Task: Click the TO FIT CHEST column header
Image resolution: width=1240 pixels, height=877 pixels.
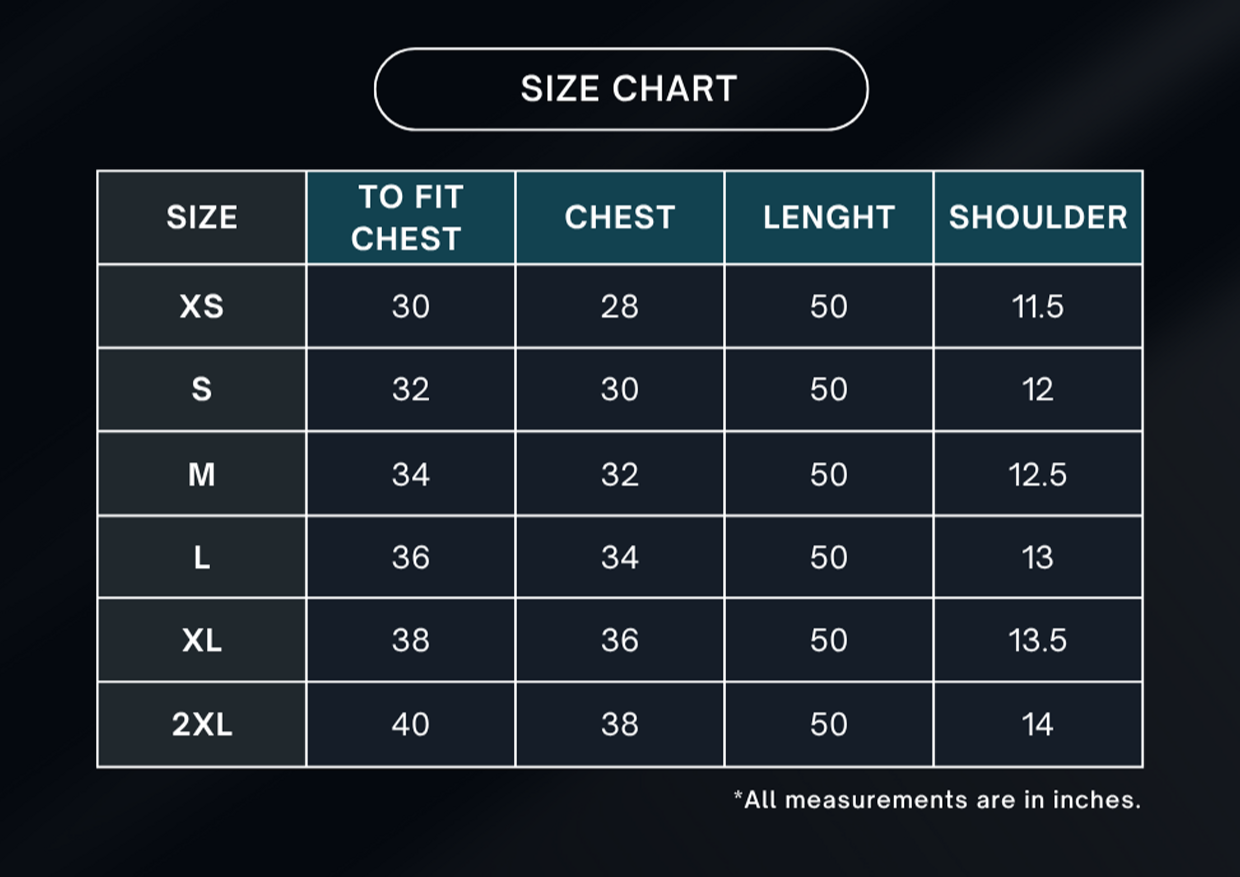Action: pyautogui.click(x=410, y=218)
